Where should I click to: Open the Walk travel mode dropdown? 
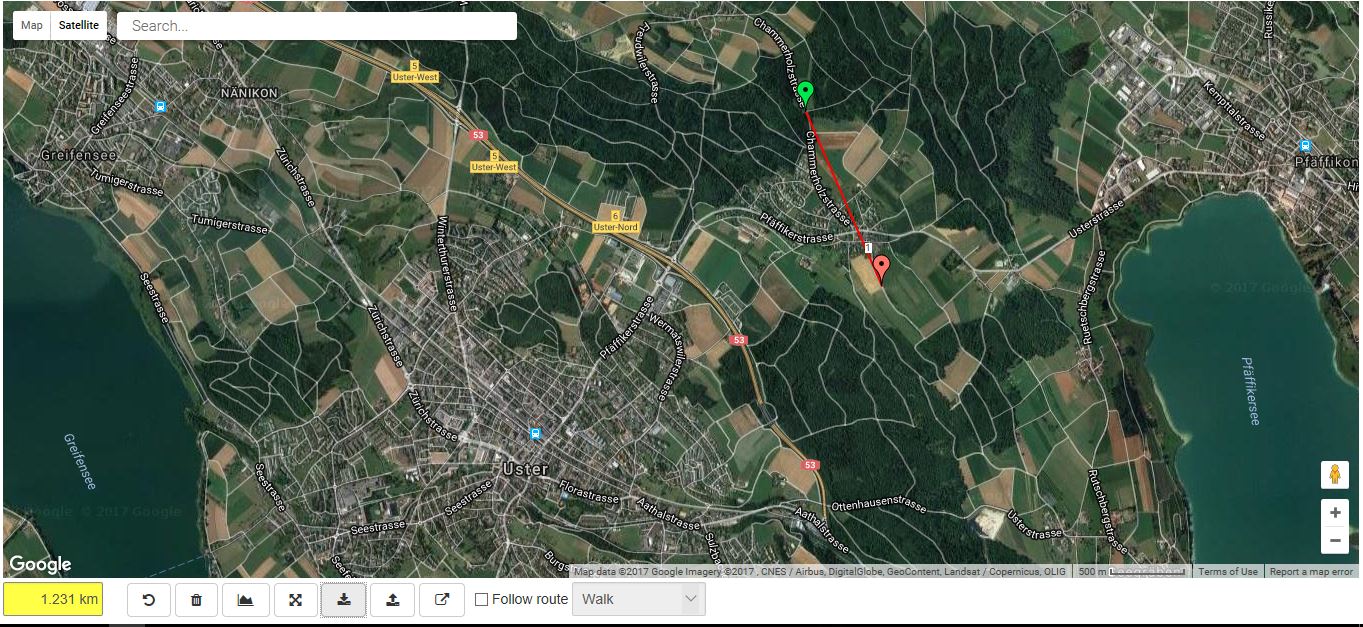coord(638,599)
